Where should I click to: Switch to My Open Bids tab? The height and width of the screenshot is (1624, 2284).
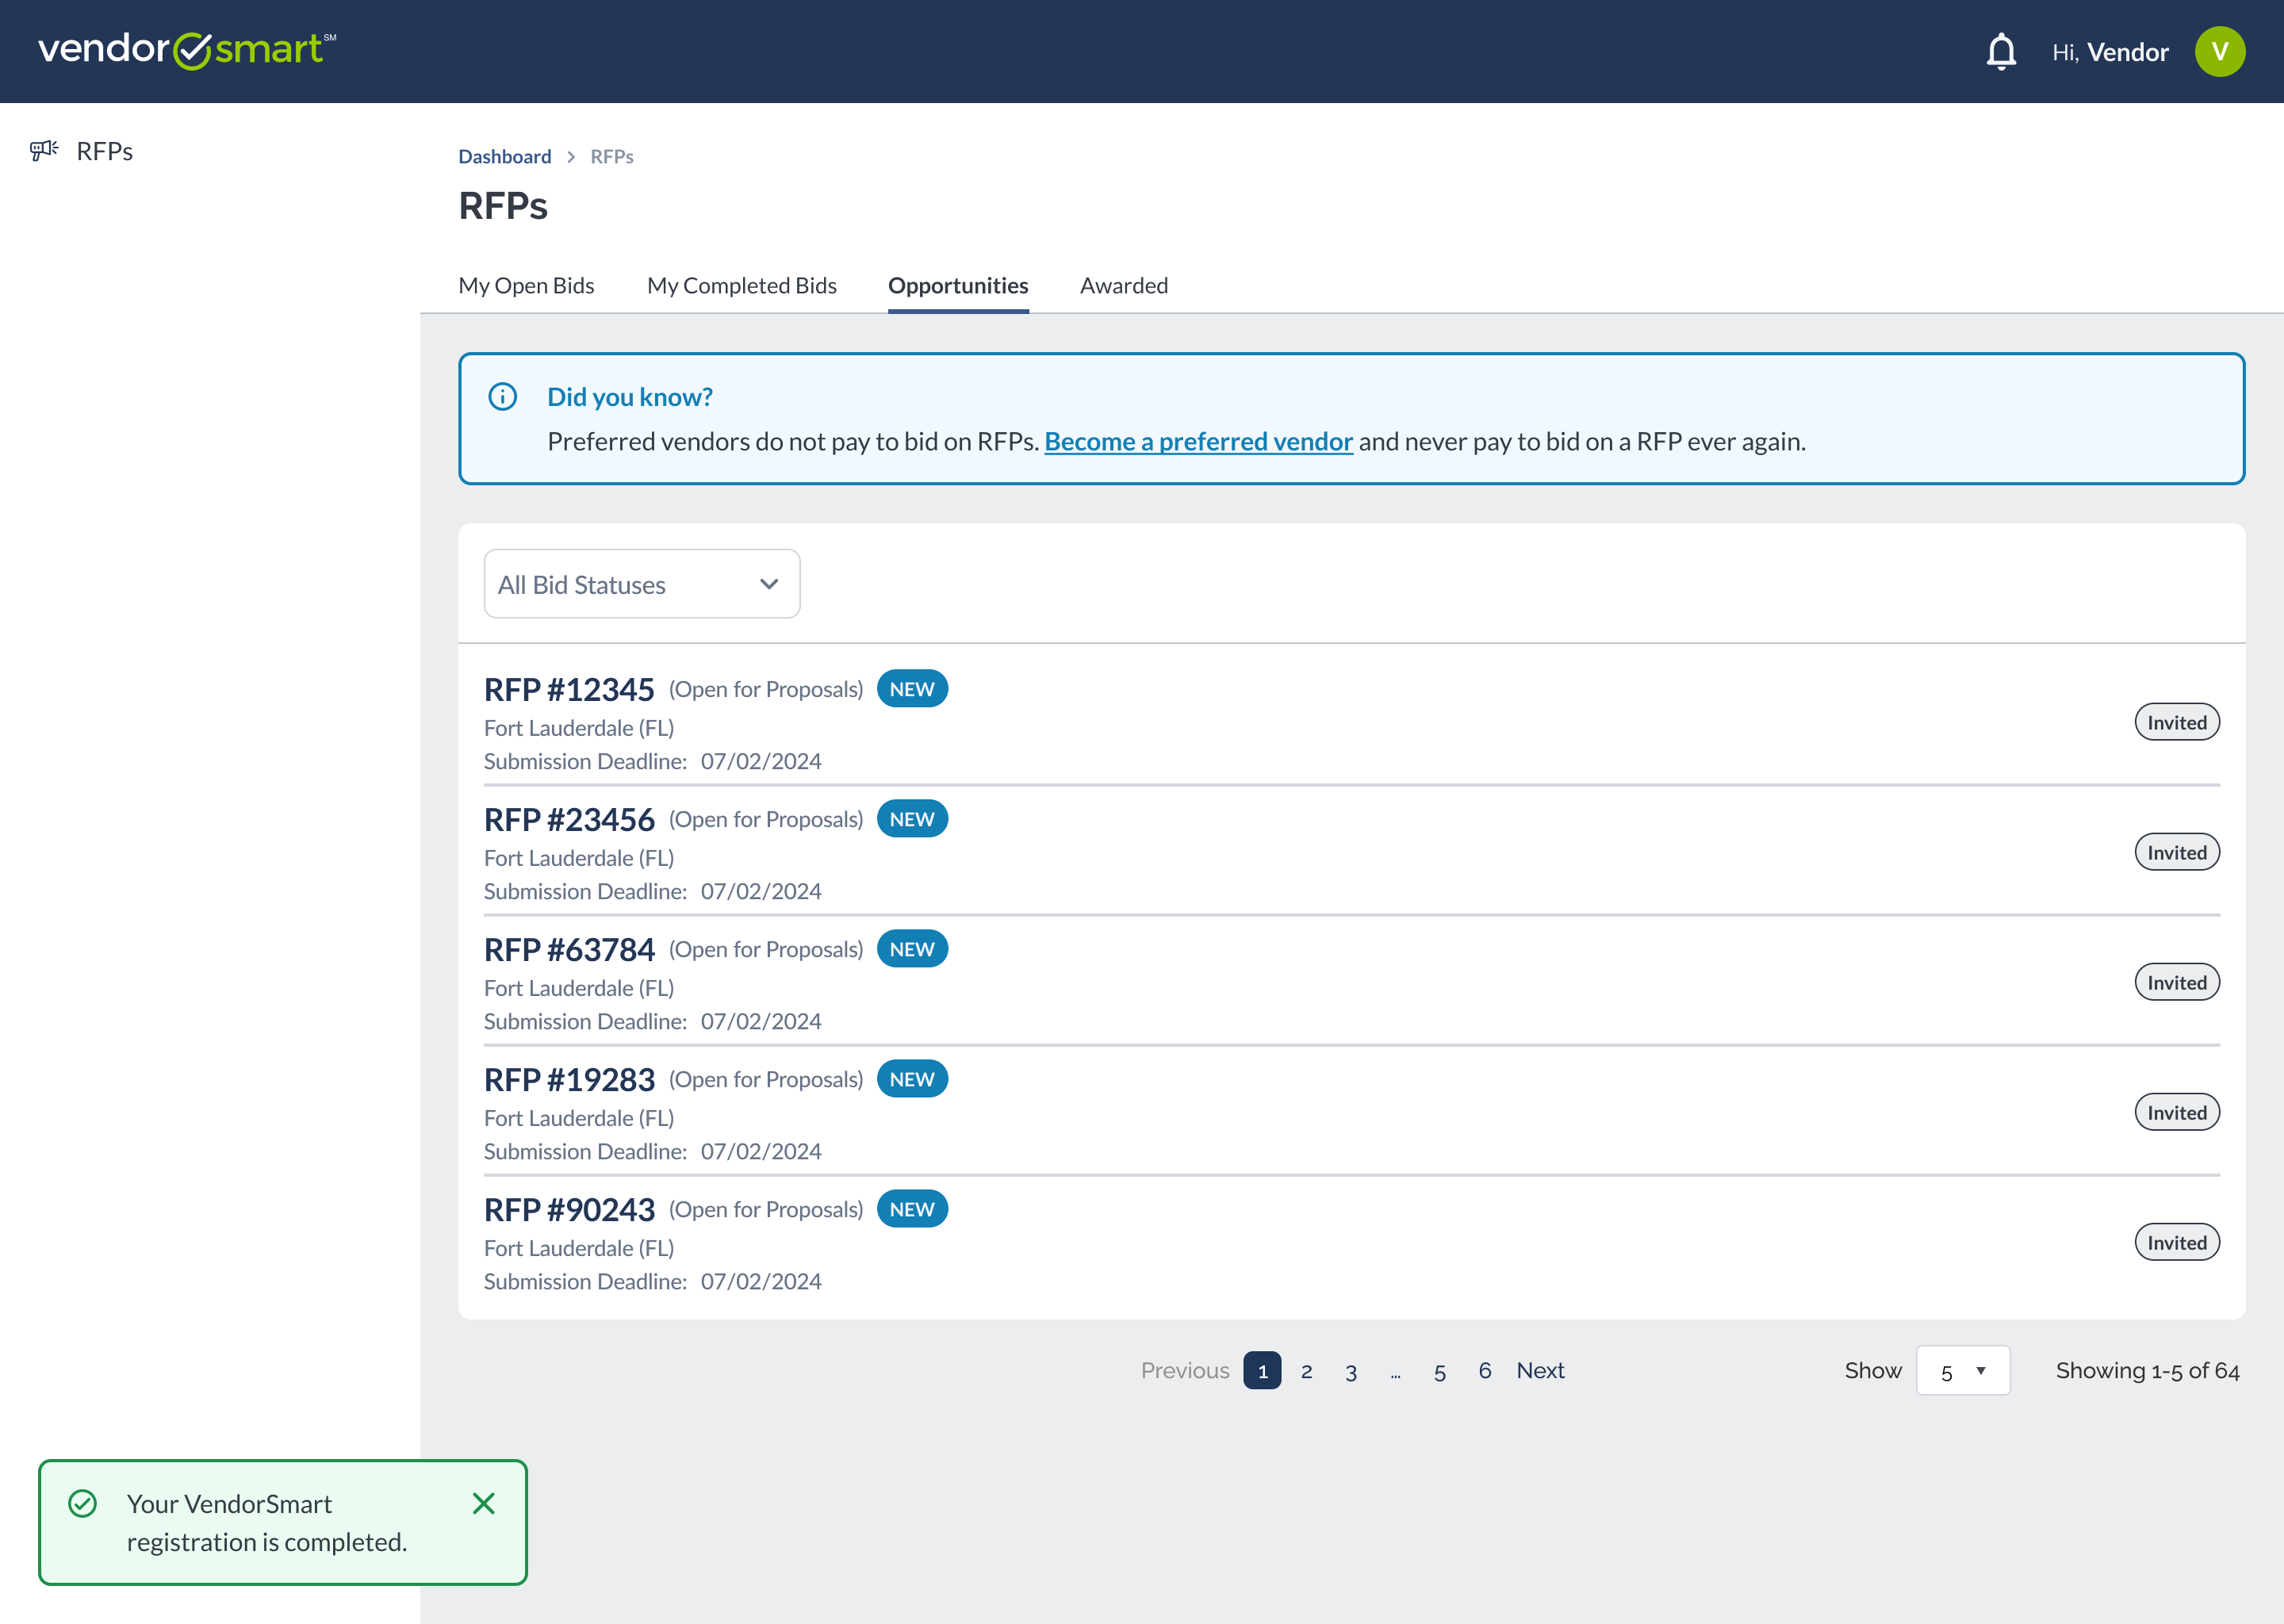pyautogui.click(x=526, y=286)
